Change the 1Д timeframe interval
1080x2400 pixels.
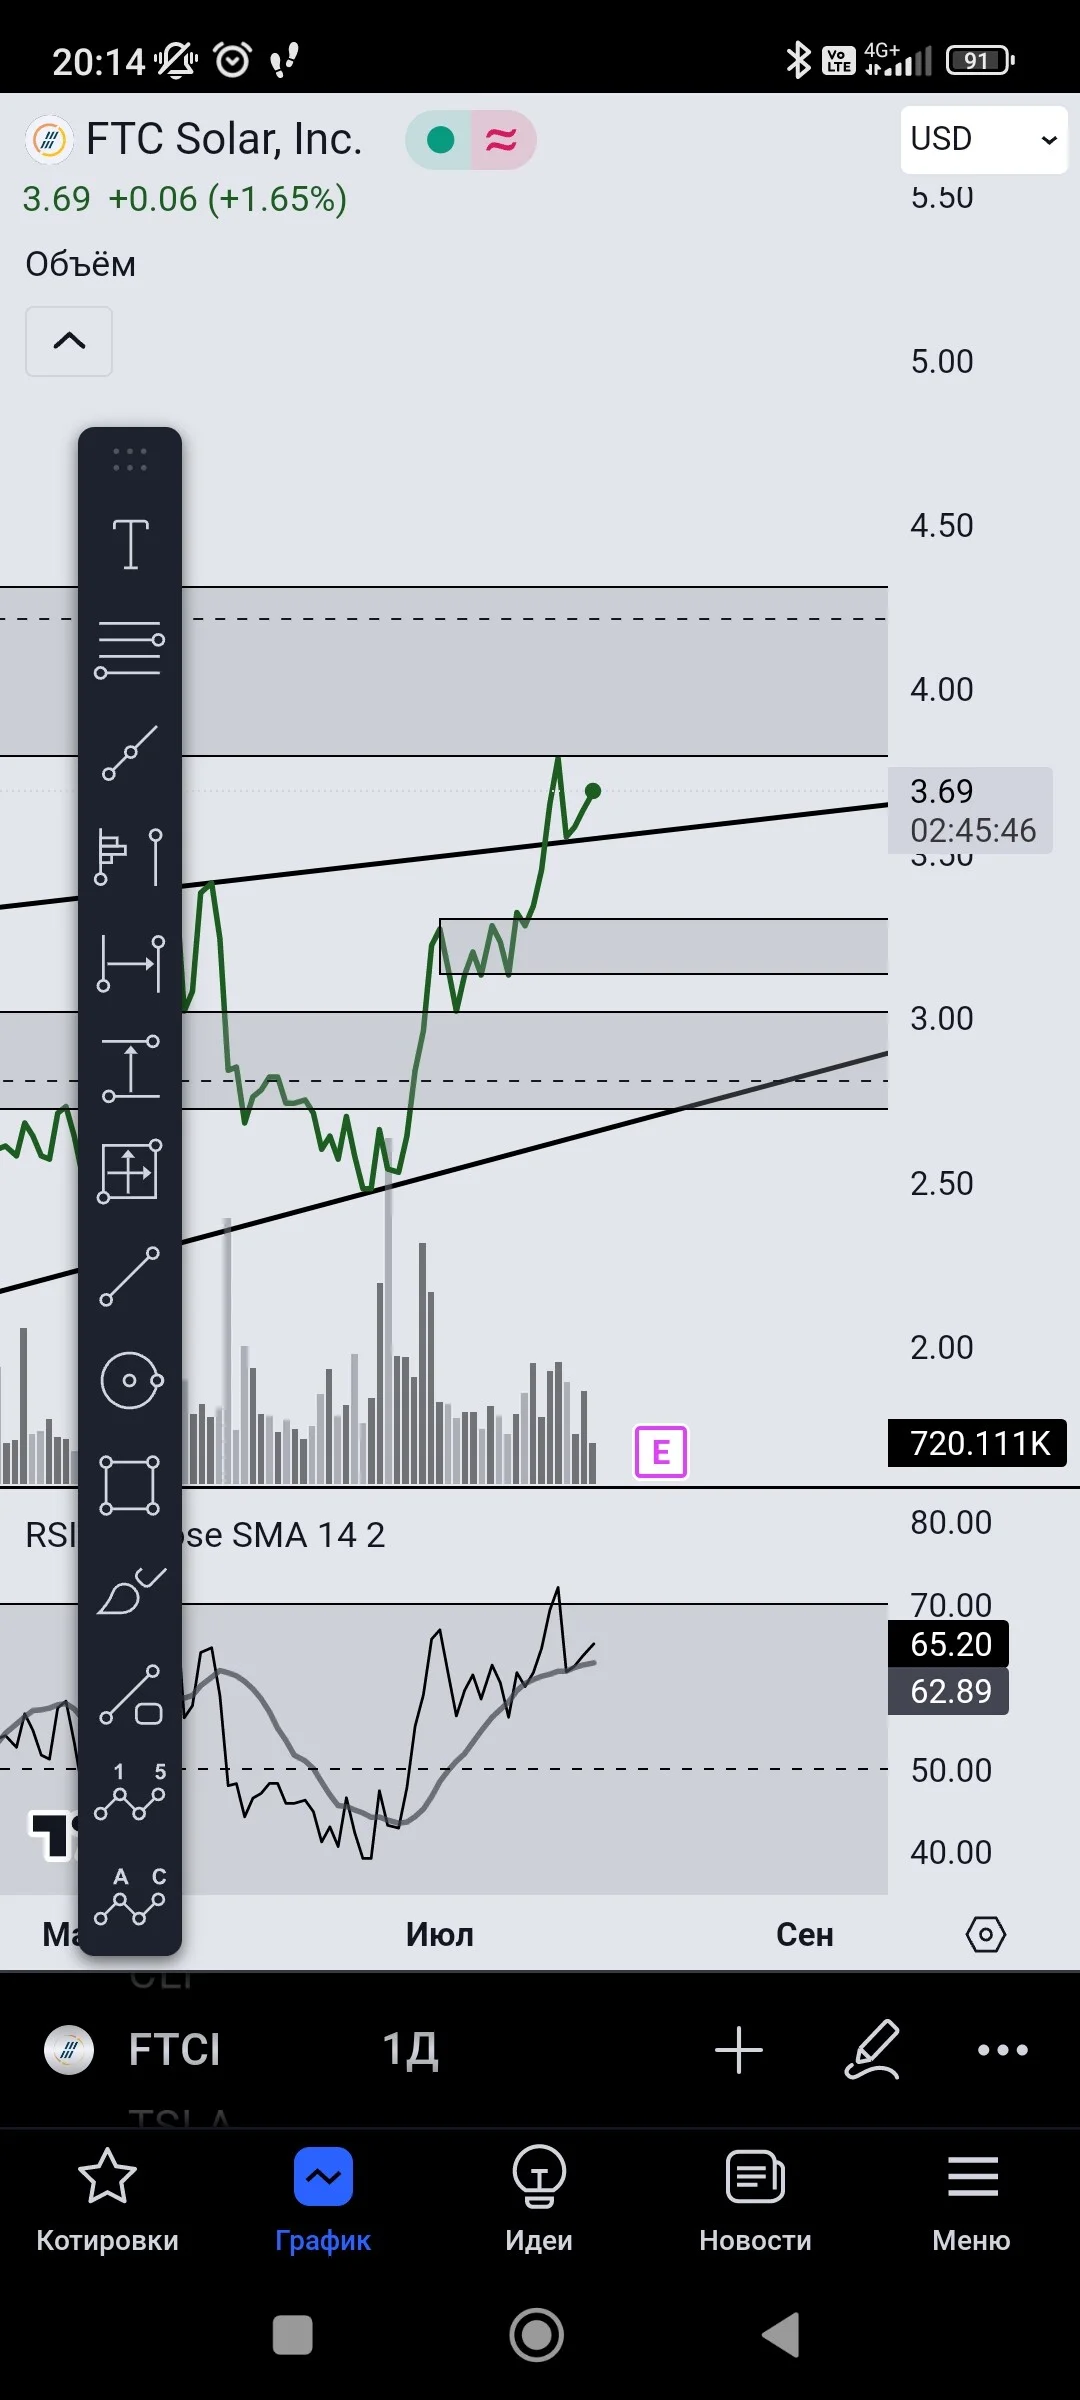tap(410, 2050)
